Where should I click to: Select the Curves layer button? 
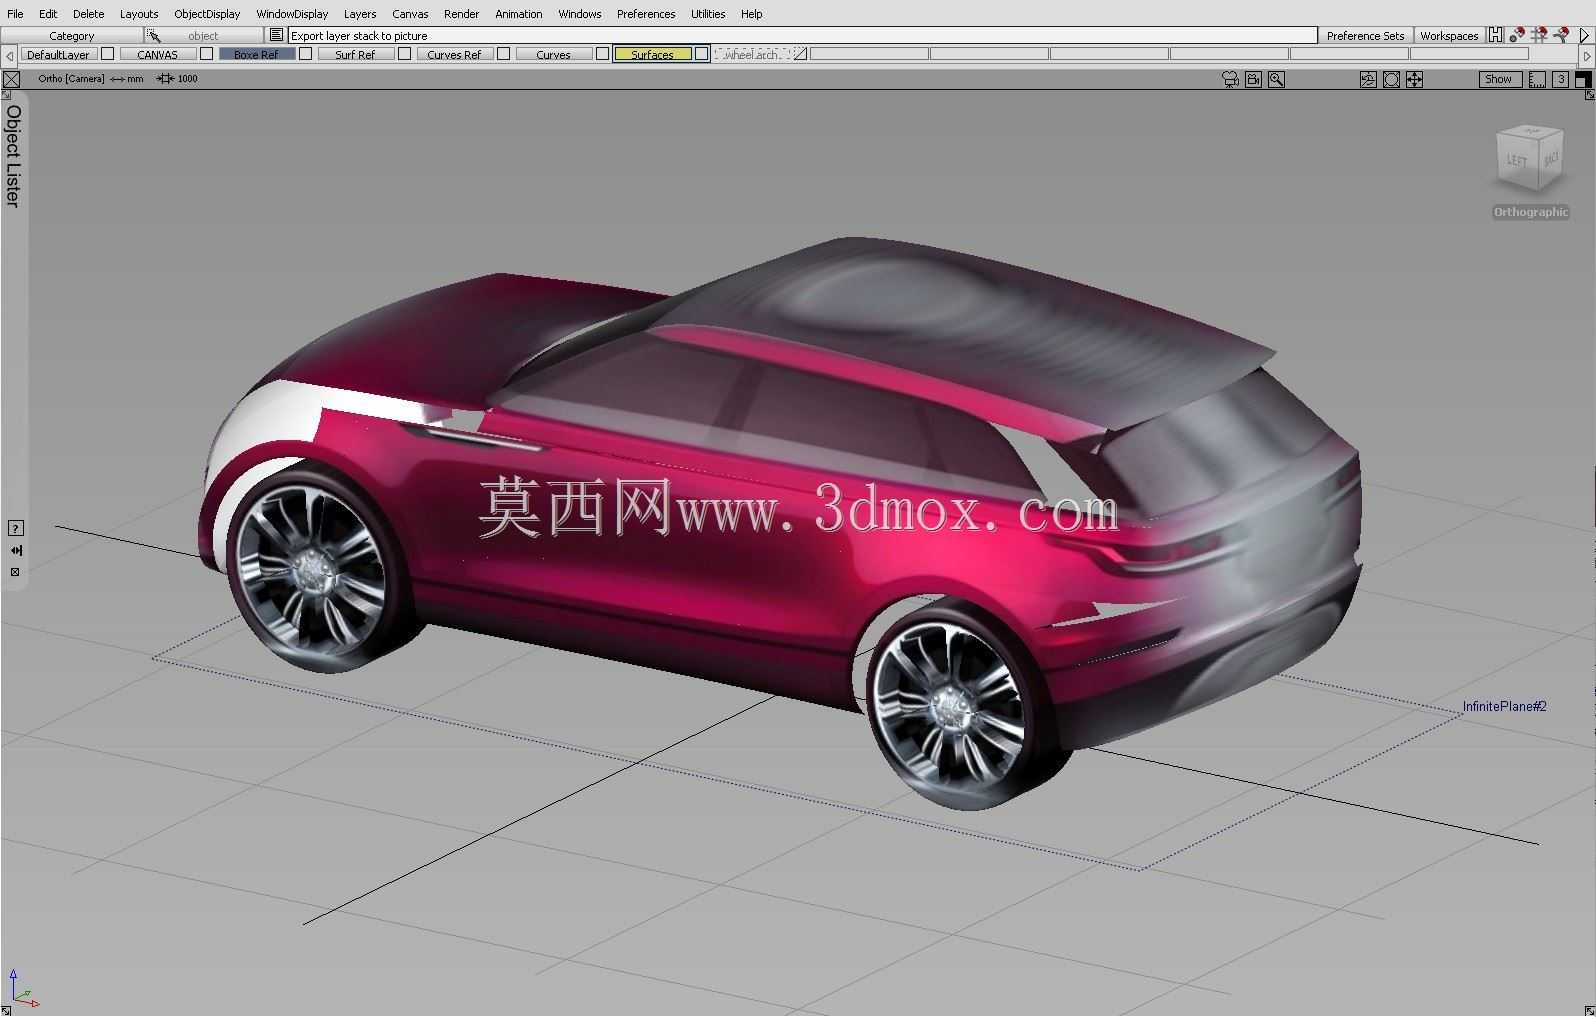click(x=553, y=54)
